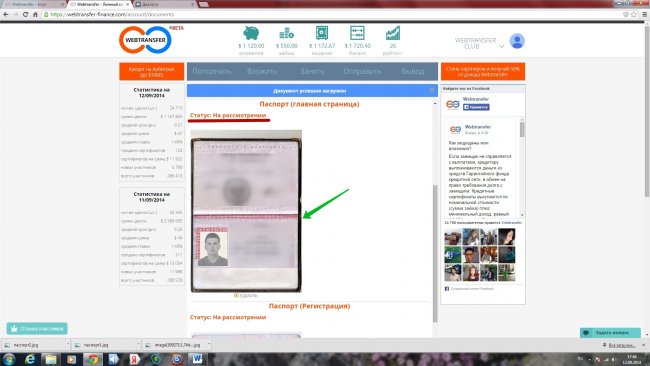650x366 pixels.
Task: Click the Ask a question chat button
Action: (x=610, y=332)
